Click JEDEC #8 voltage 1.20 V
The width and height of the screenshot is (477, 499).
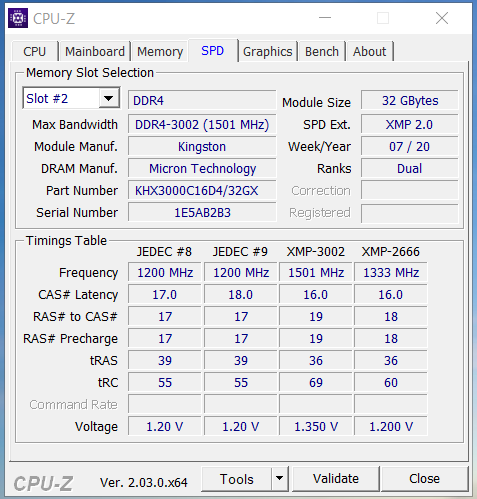165,426
